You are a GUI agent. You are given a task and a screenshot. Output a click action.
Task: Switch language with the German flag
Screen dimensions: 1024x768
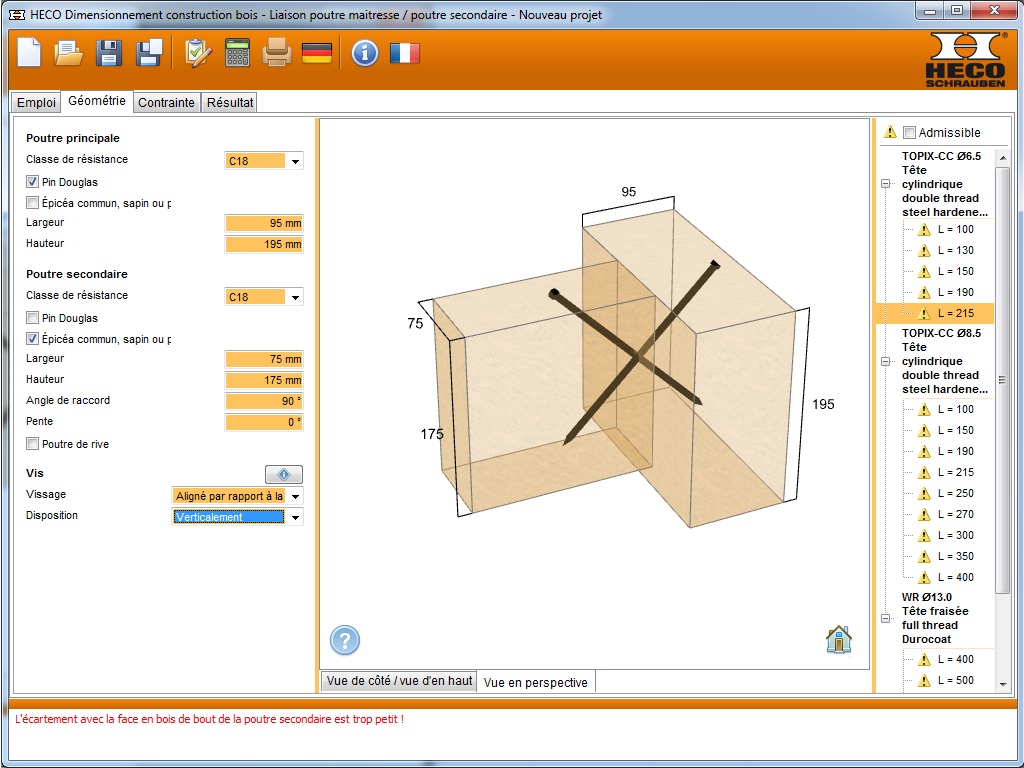pyautogui.click(x=317, y=53)
